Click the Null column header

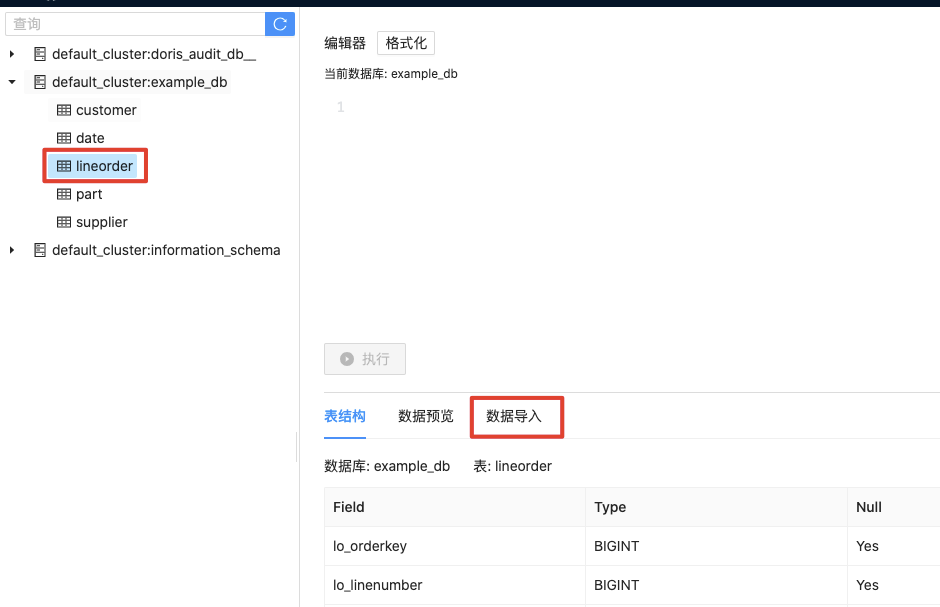[894, 507]
